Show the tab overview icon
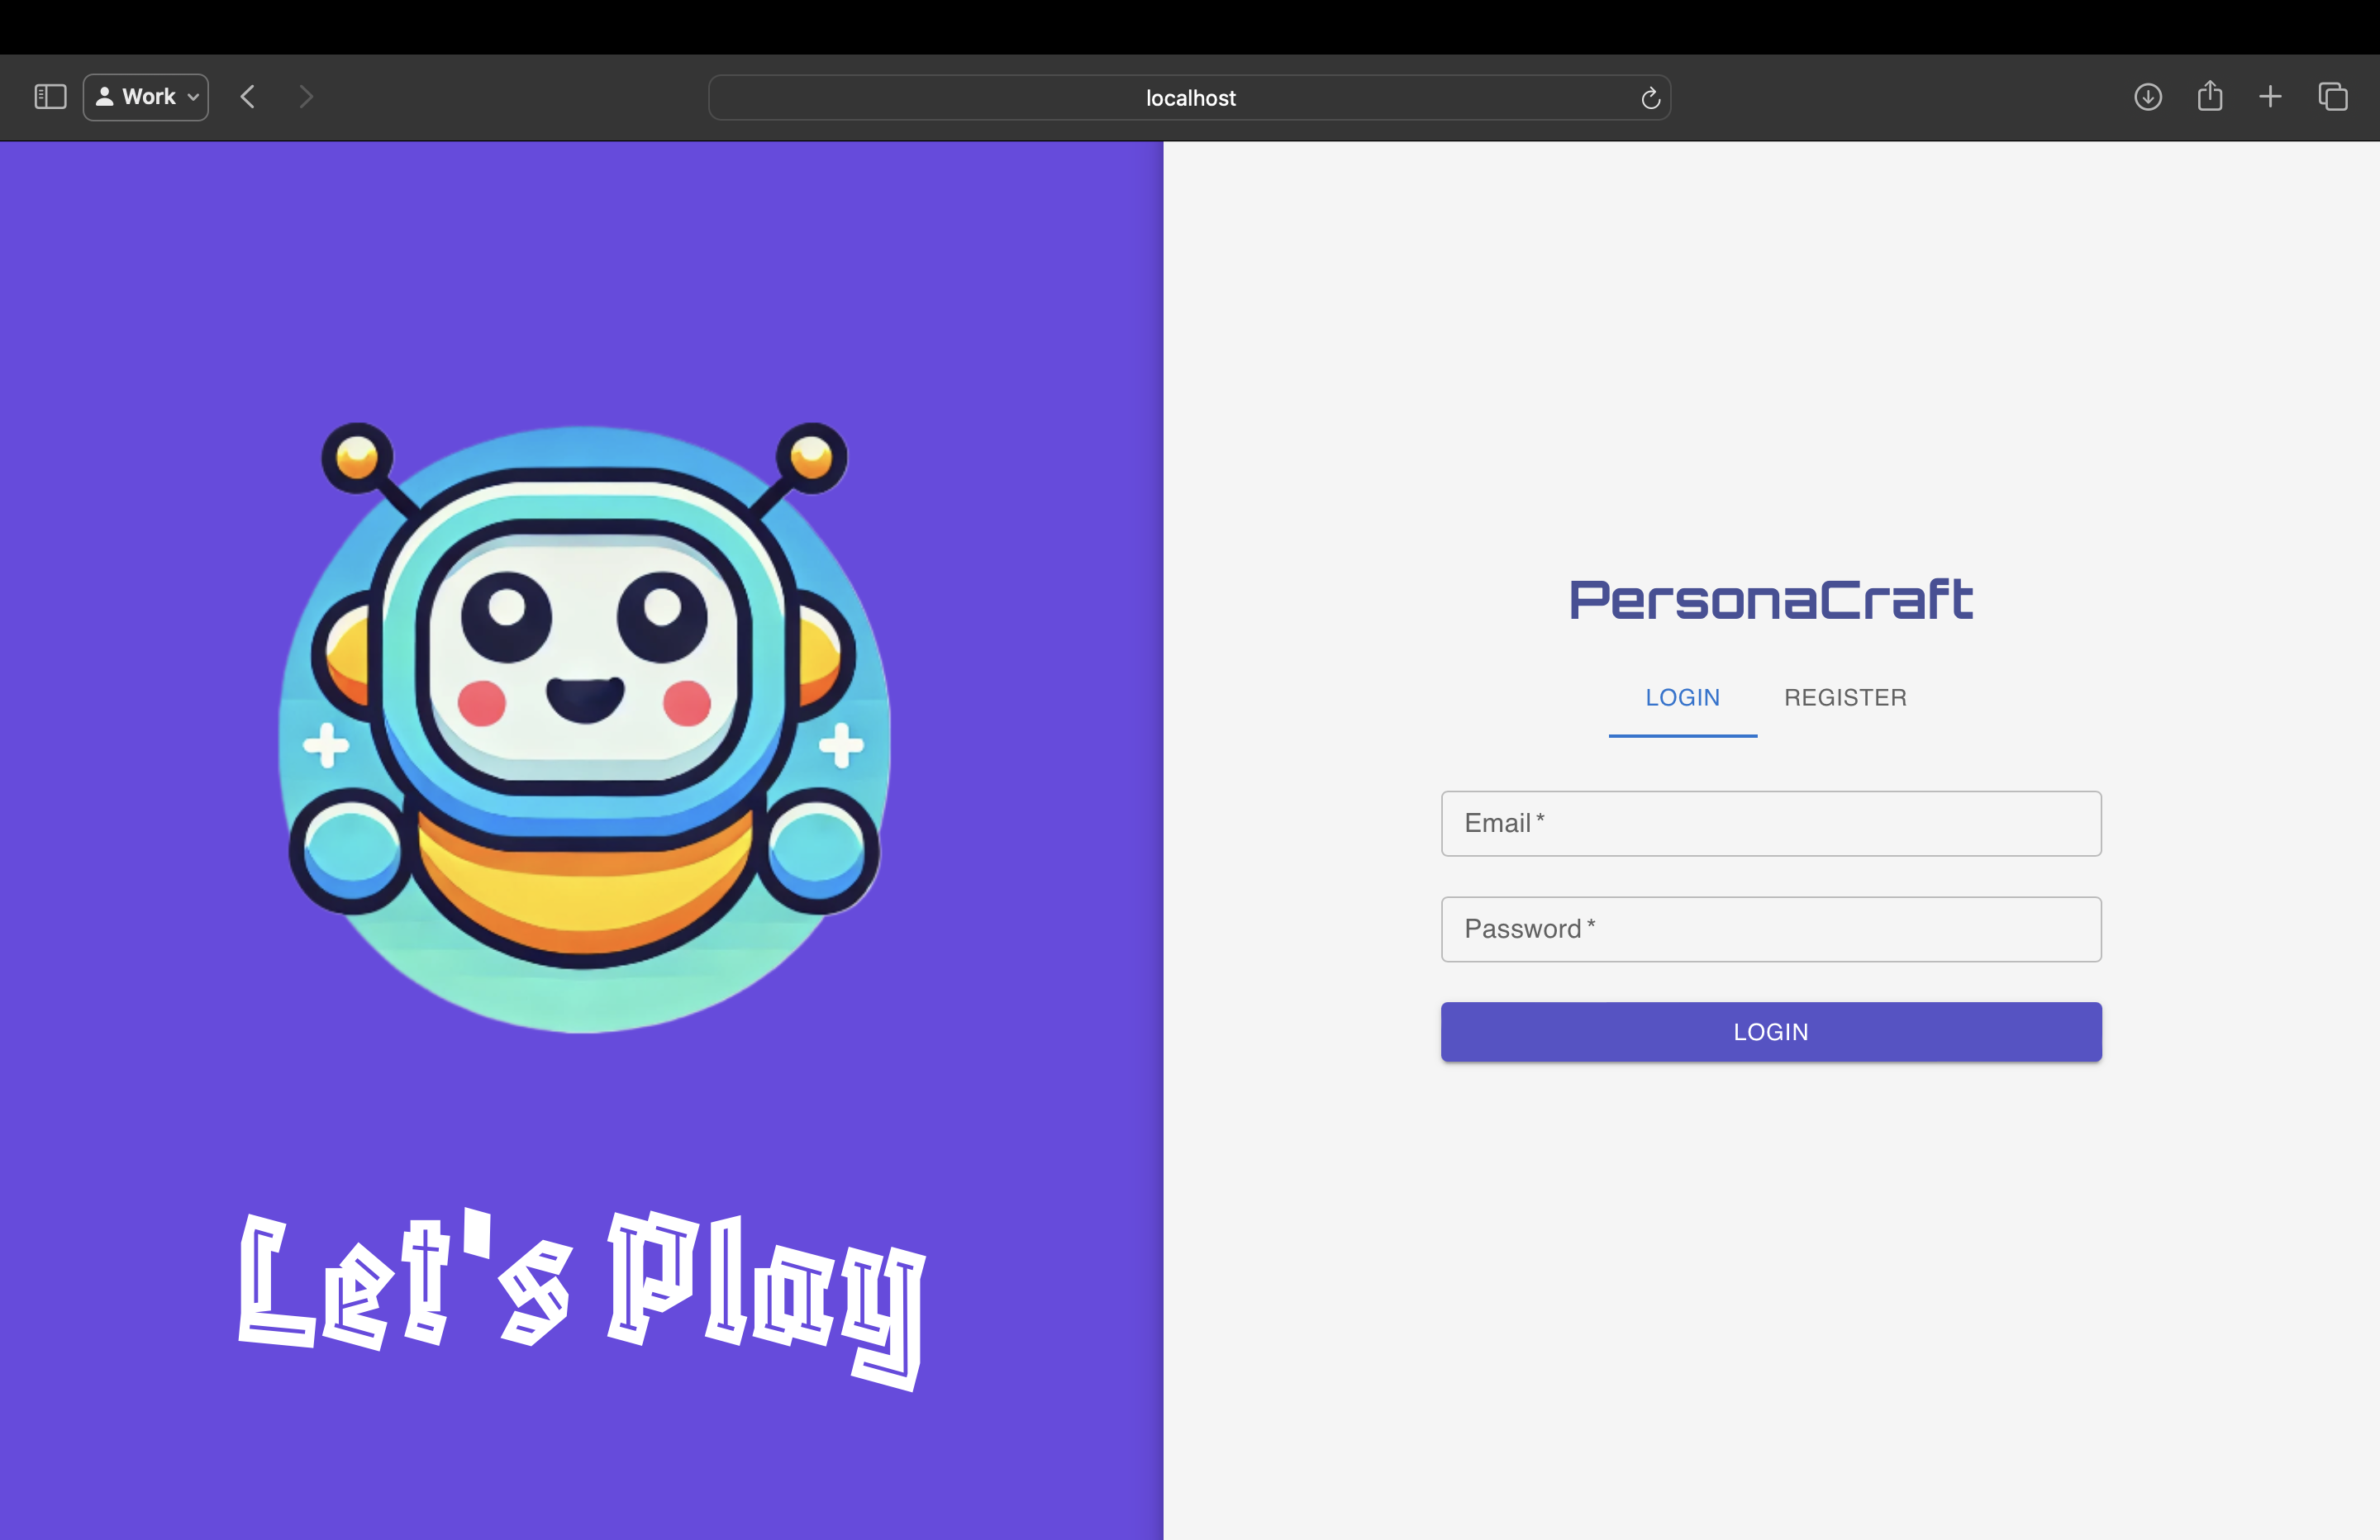Viewport: 2380px width, 1540px height. tap(2332, 97)
